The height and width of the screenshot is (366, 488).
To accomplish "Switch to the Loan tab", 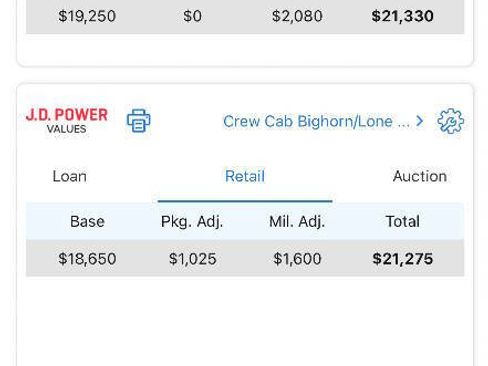I will 70,176.
